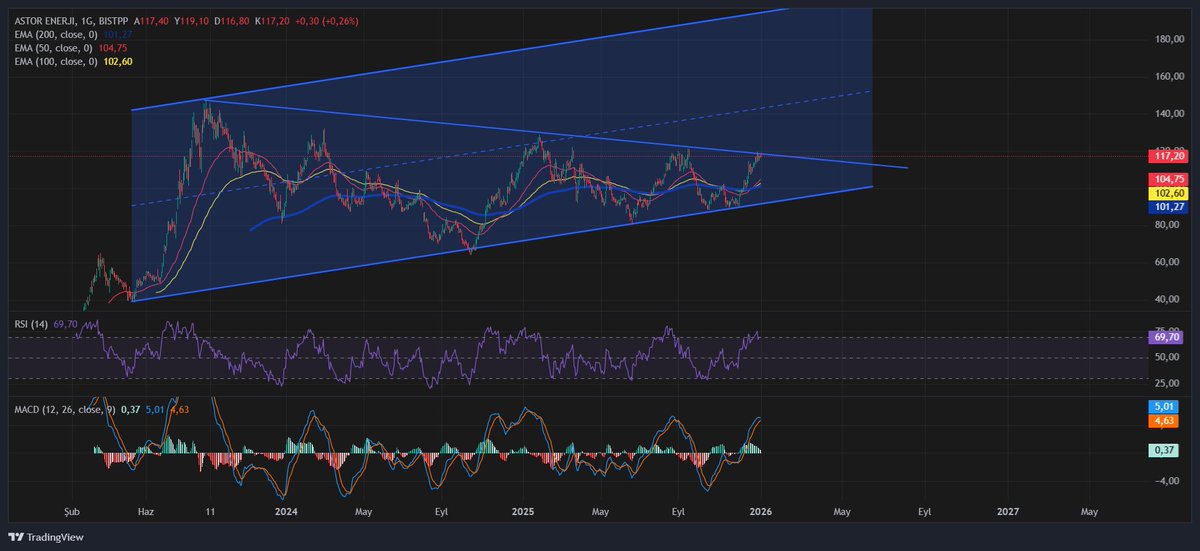Screen dimensions: 1200x551
Task: Select the EMA (50, close, 0) legend
Action: click(53, 48)
